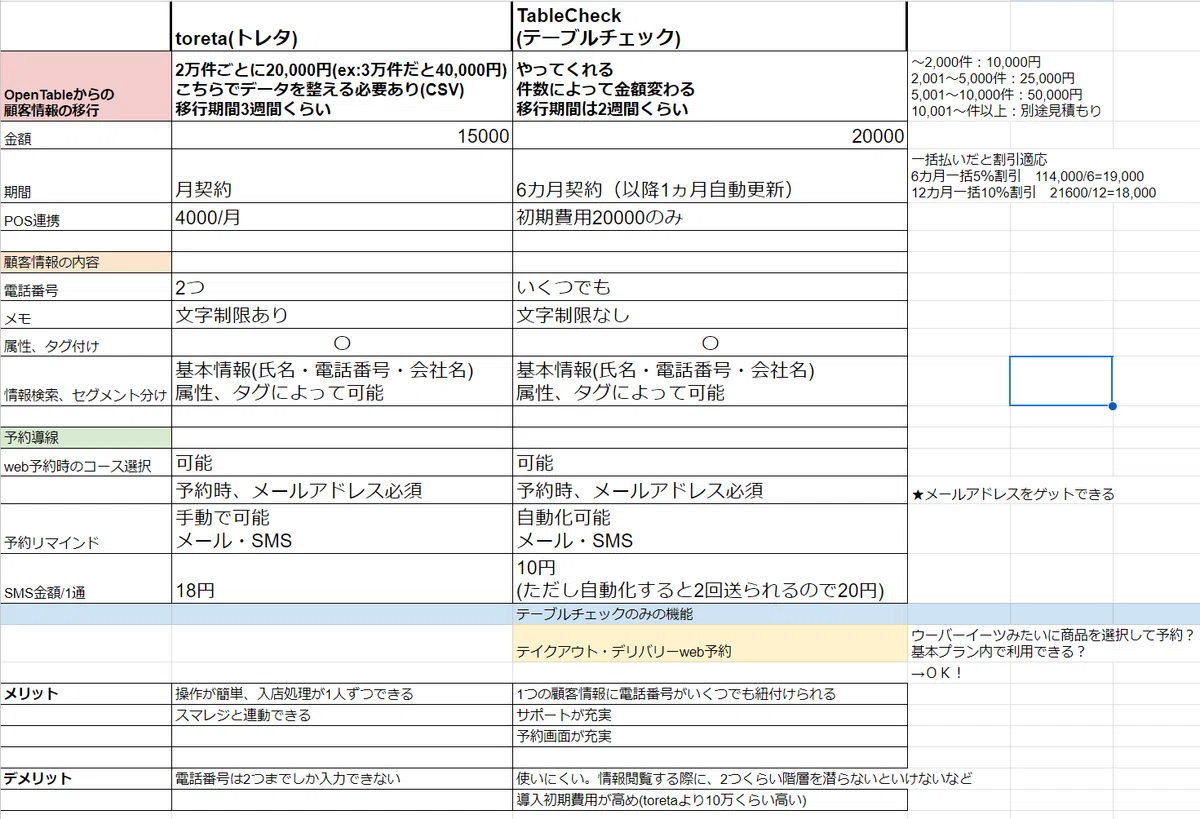Select the note '10,001〜件以上：別途見積もり'
Image resolution: width=1200 pixels, height=819 pixels.
pos(1004,110)
